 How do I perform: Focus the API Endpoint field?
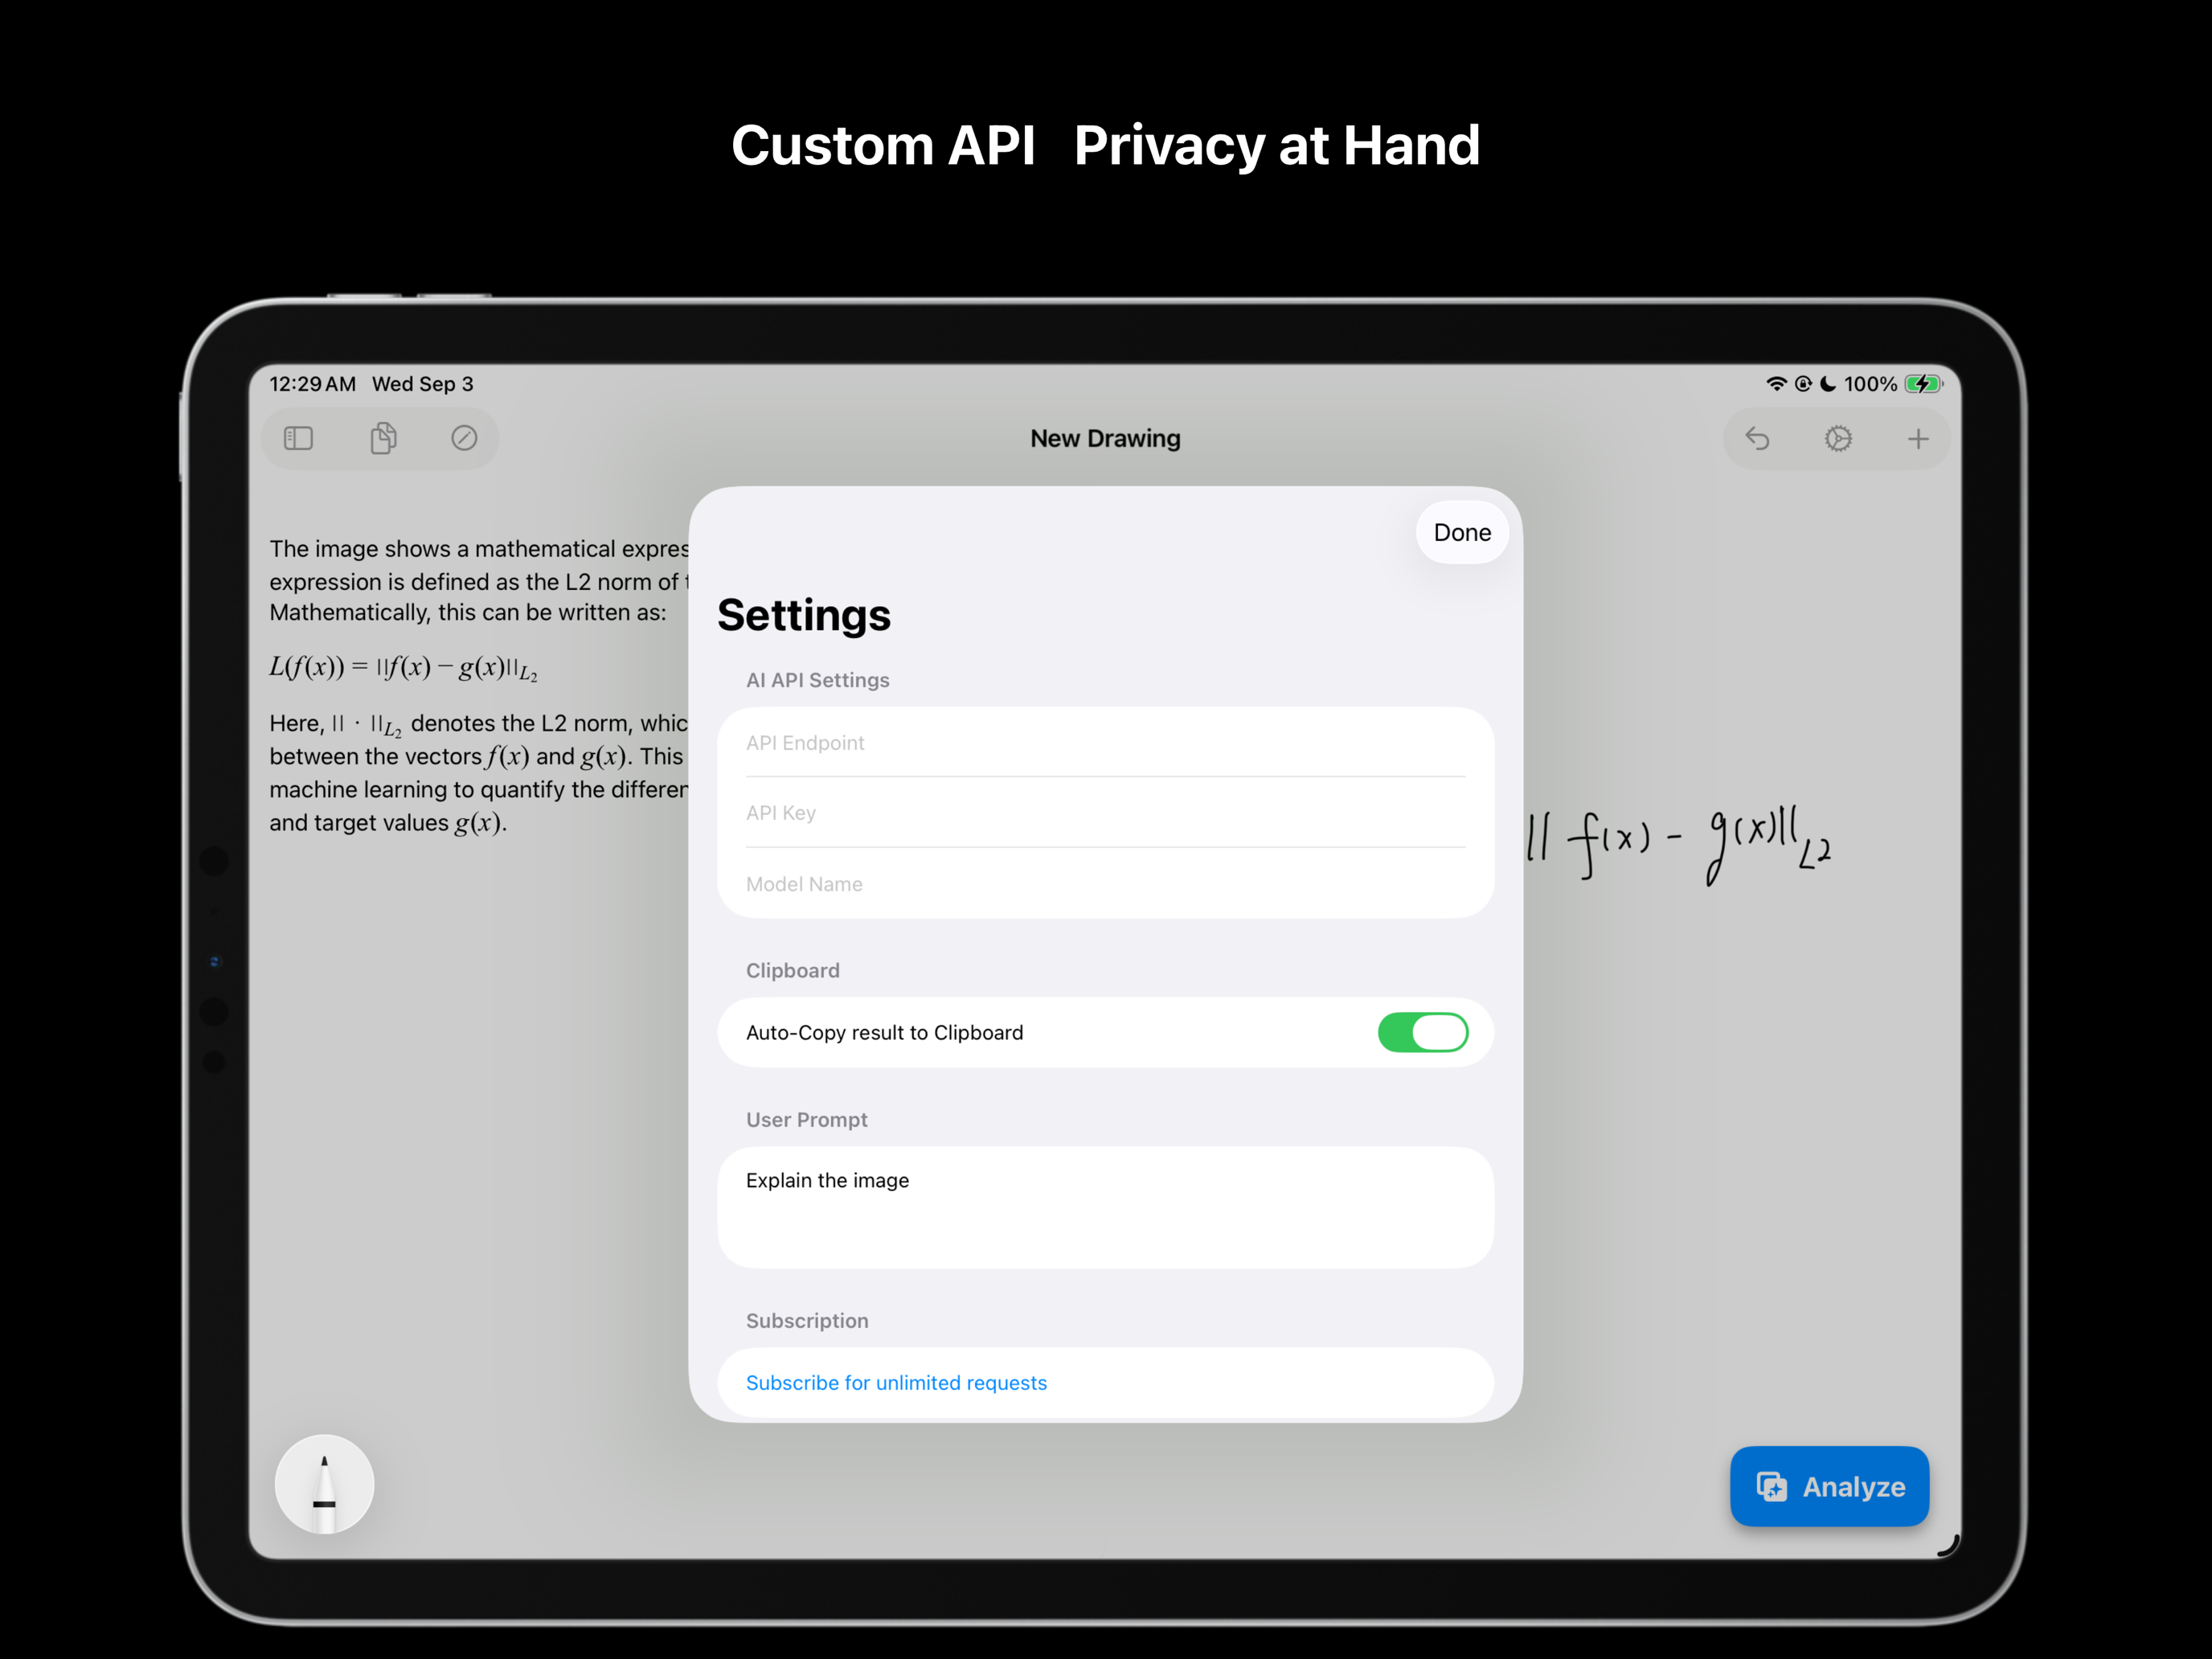[1106, 743]
